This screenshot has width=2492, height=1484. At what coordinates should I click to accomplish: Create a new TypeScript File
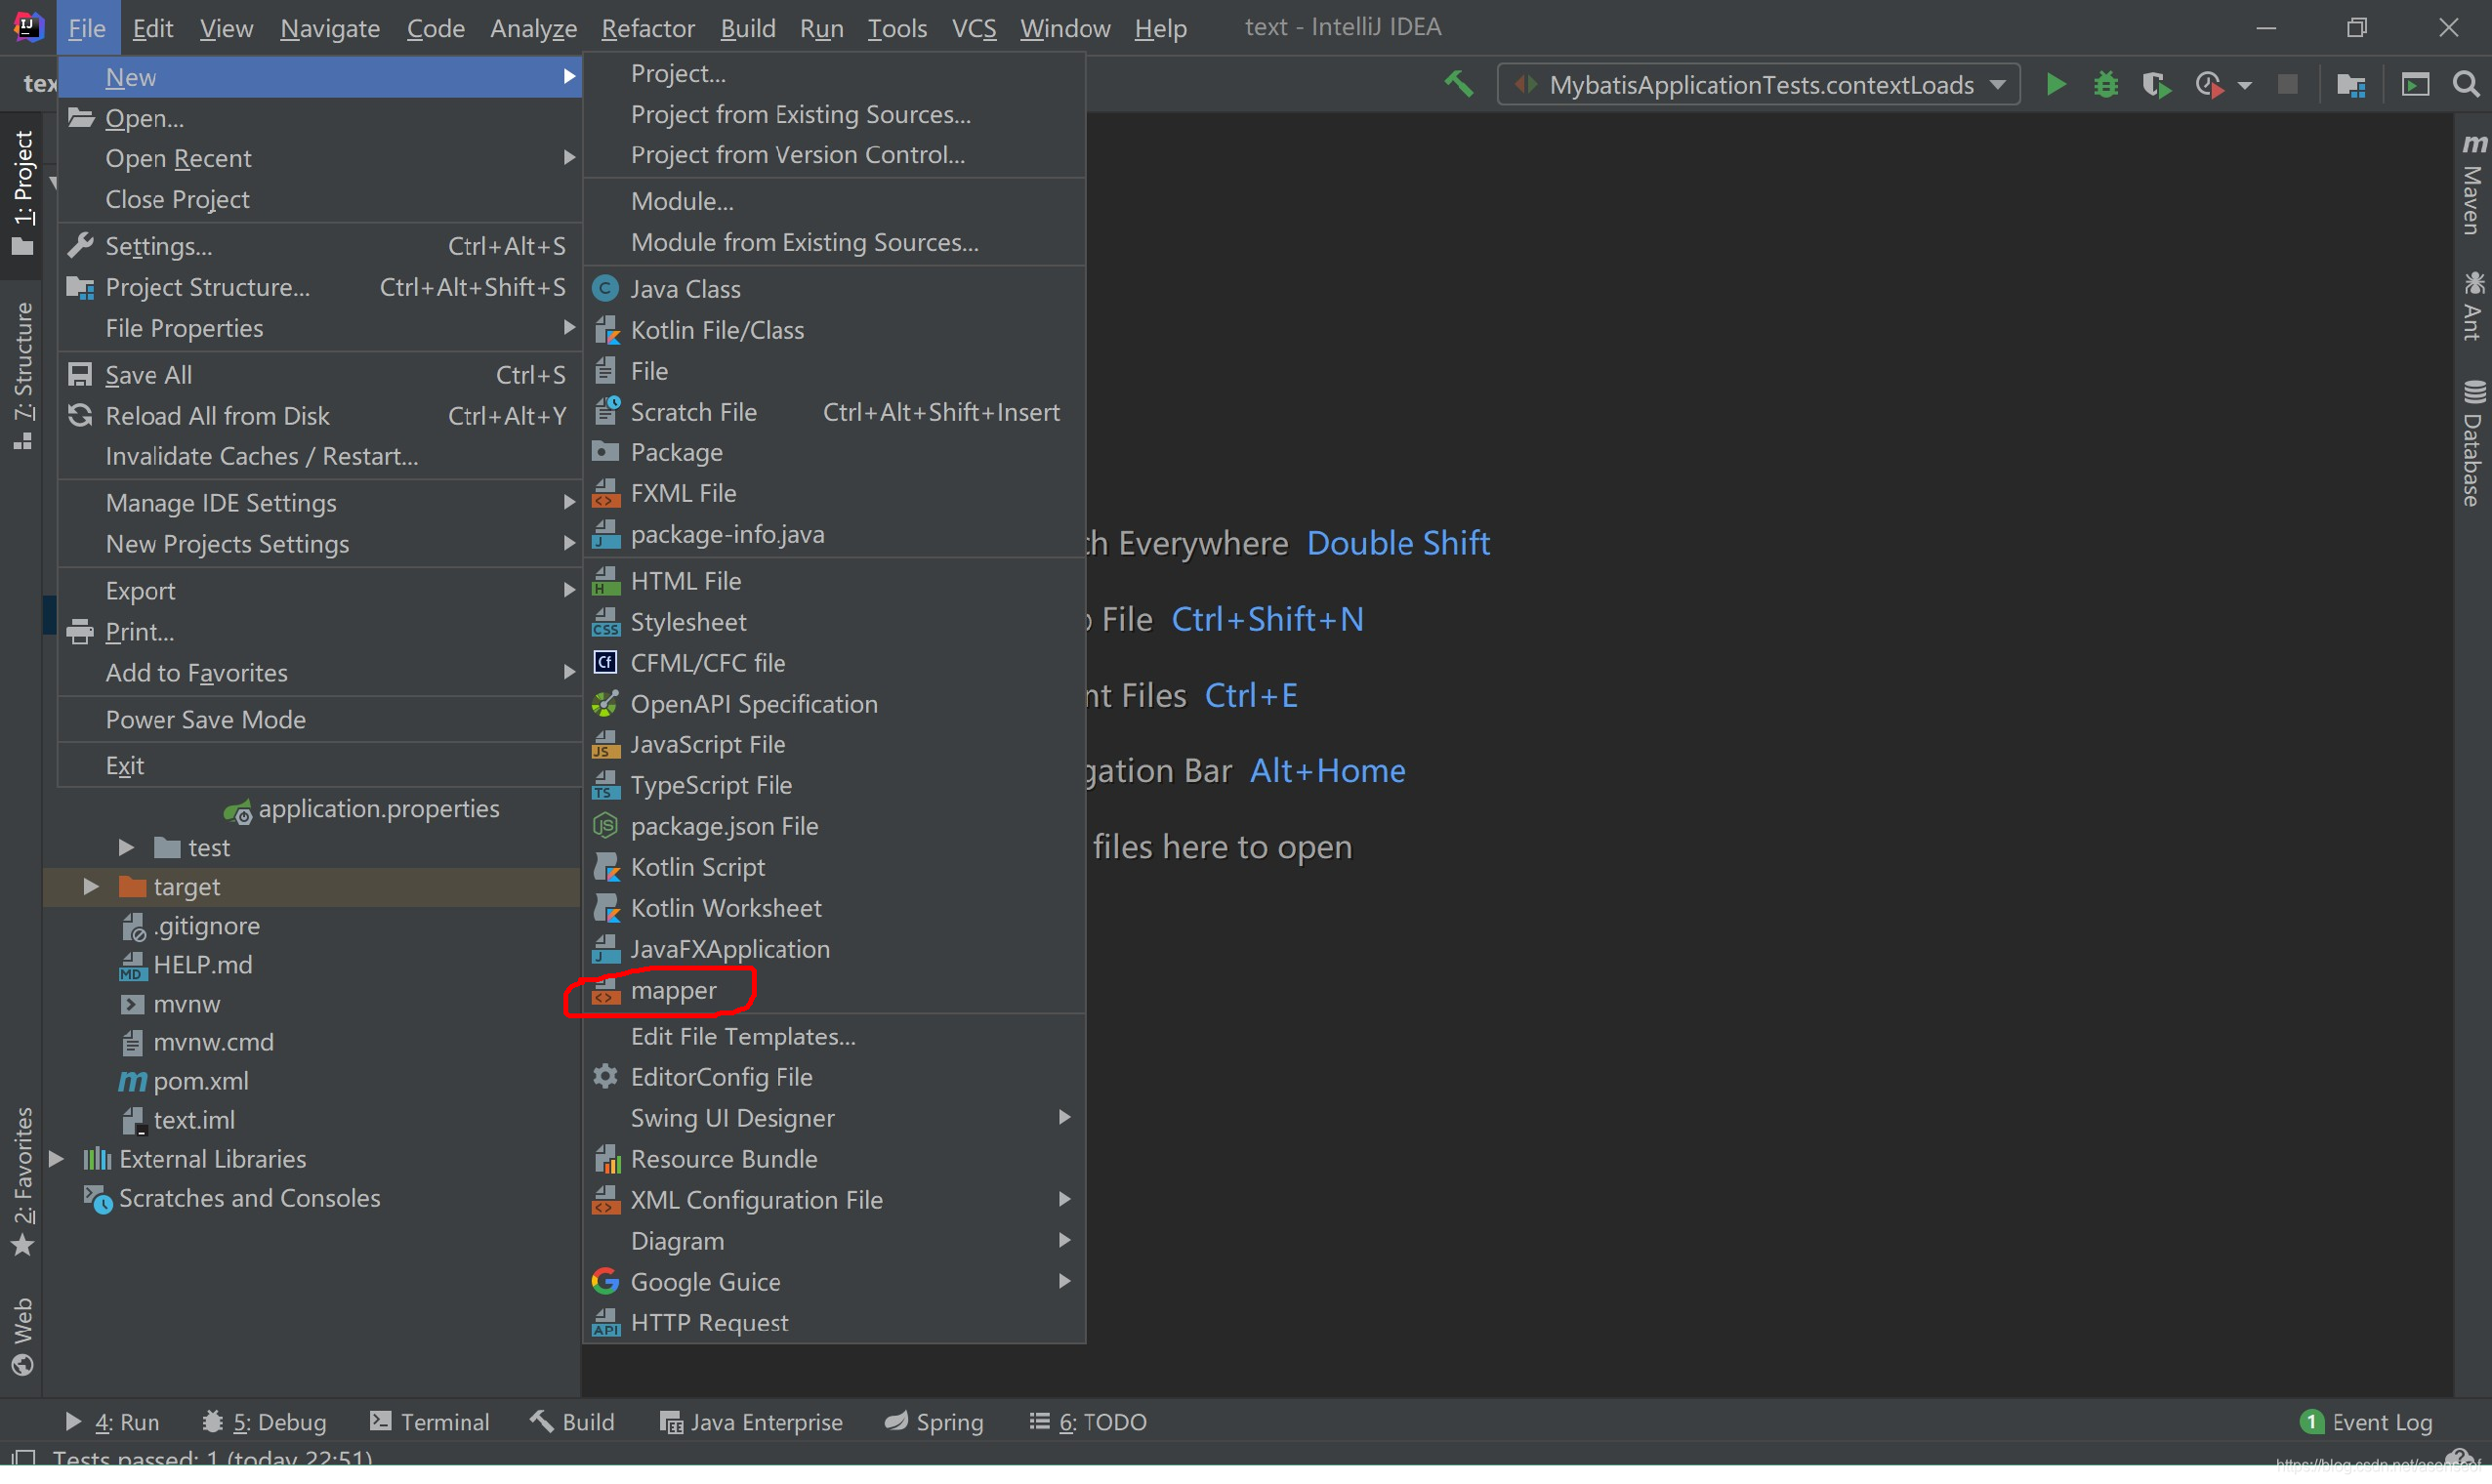pyautogui.click(x=834, y=786)
